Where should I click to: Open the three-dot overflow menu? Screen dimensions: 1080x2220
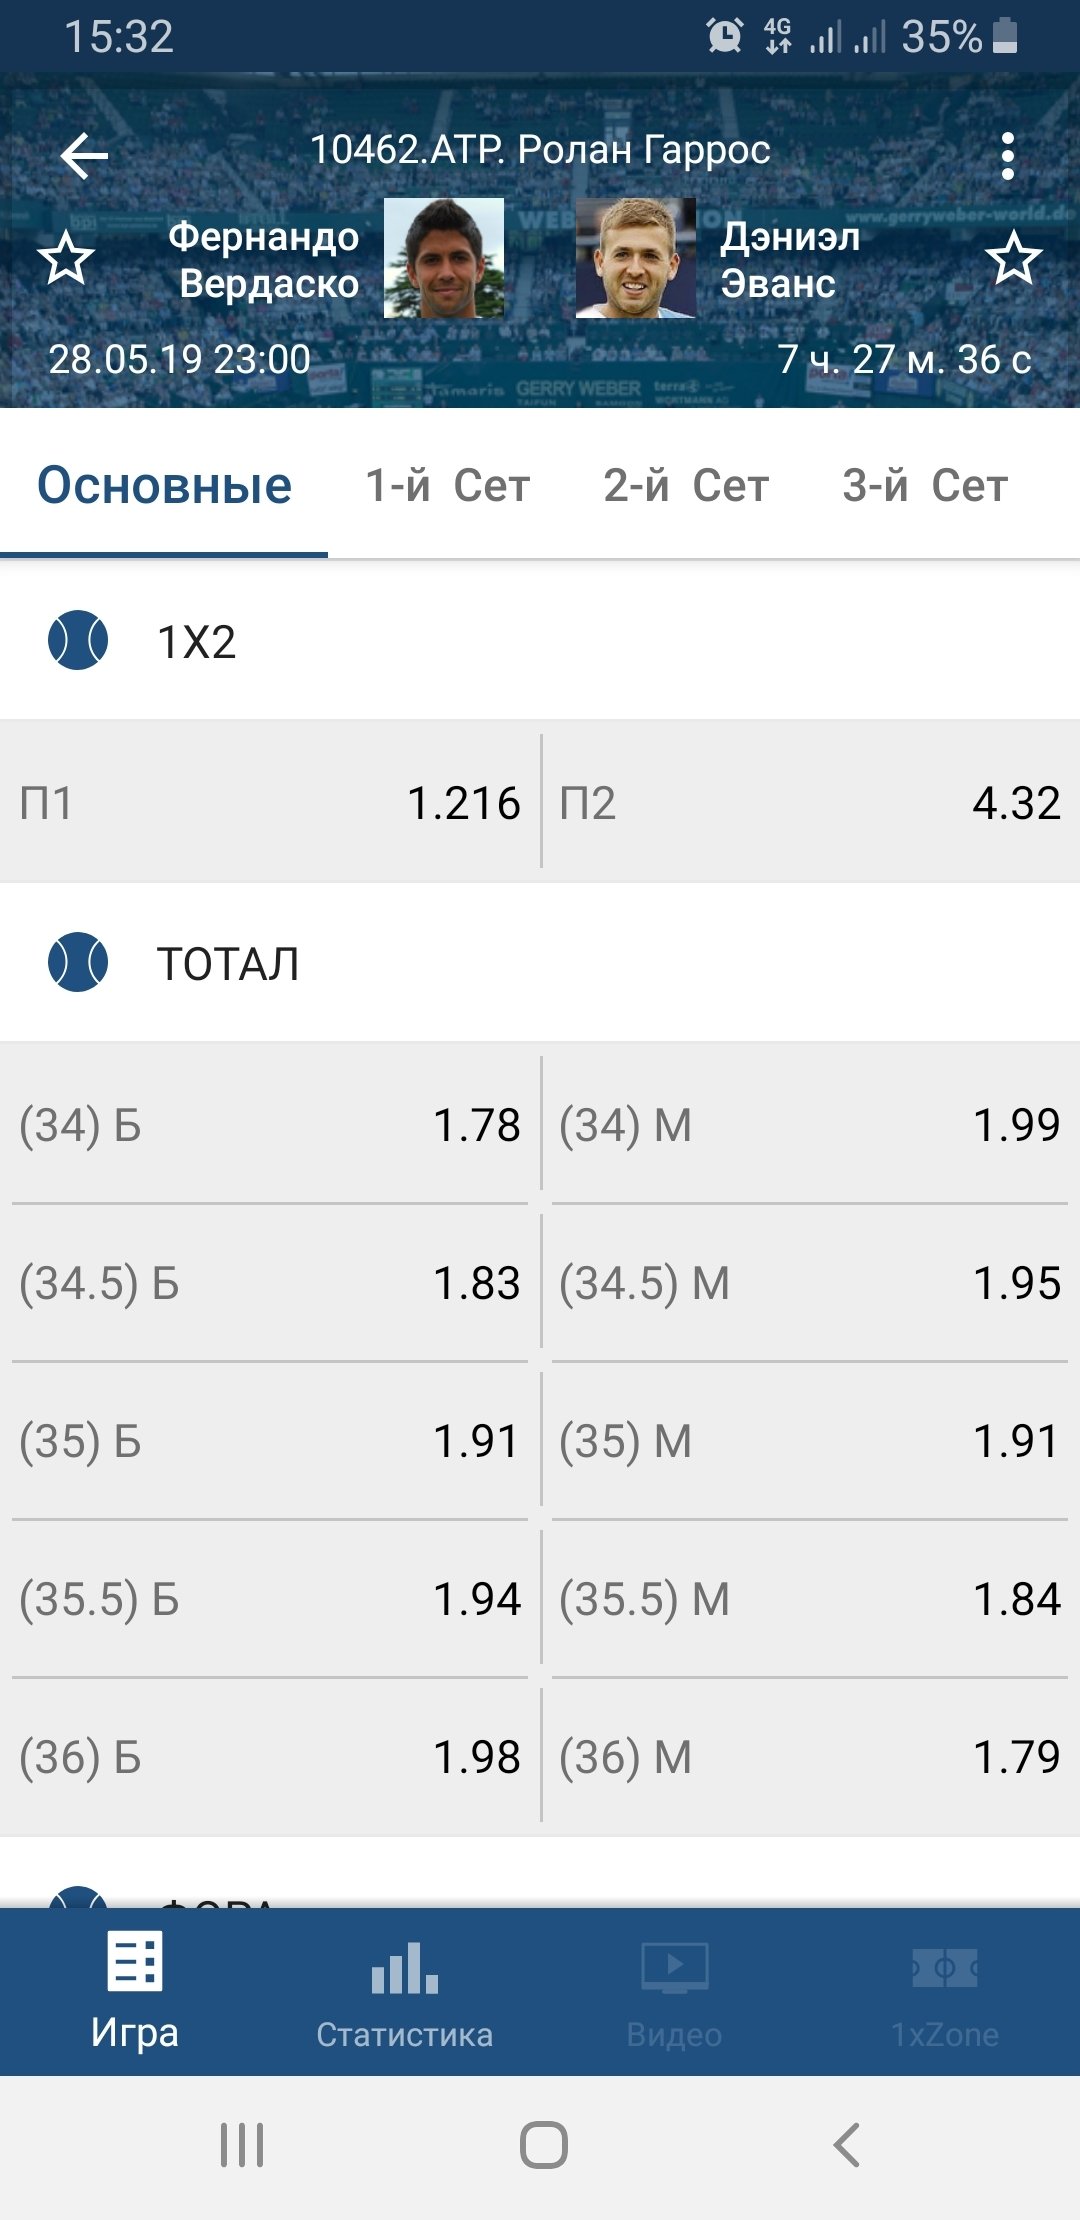coord(1008,156)
